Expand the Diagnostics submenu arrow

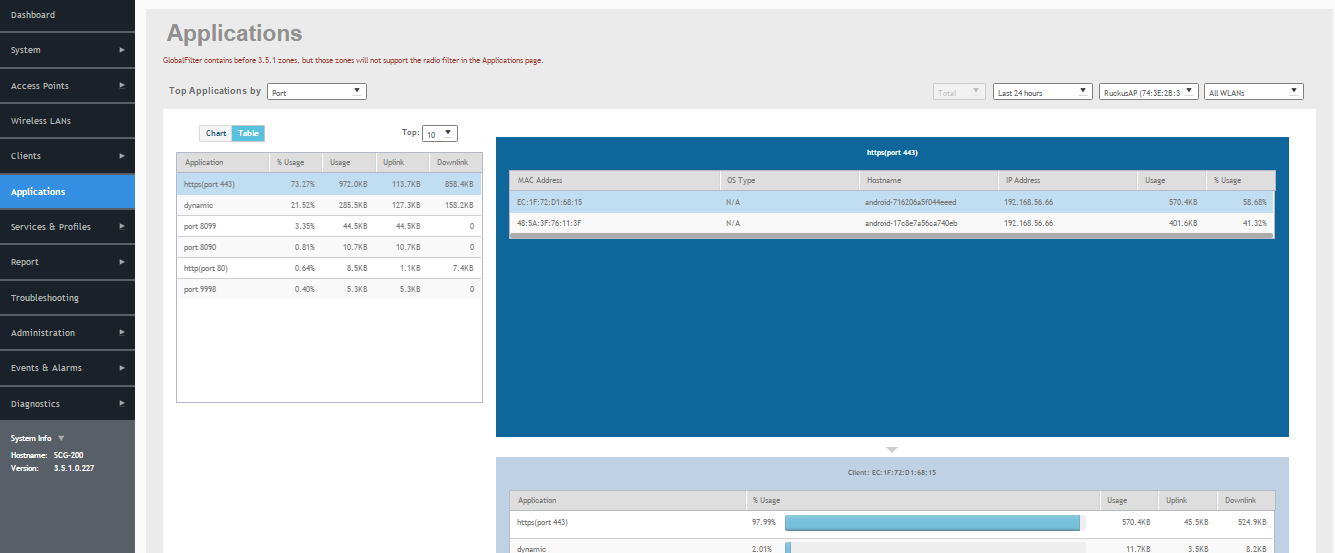(x=122, y=404)
